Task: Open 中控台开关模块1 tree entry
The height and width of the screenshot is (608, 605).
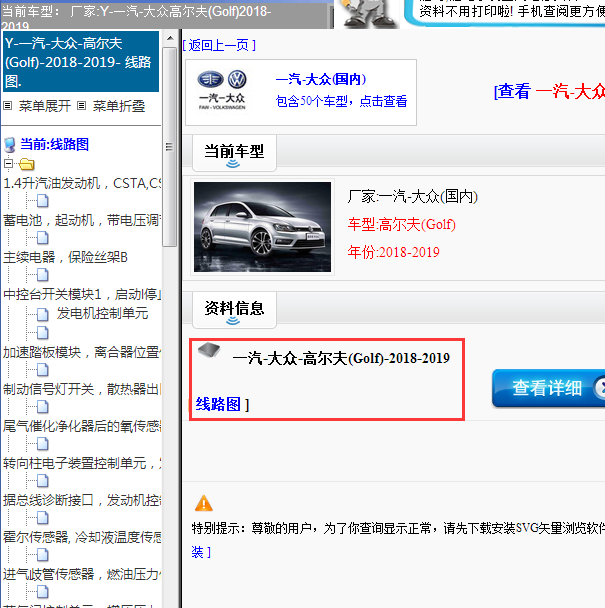Action: 82,294
